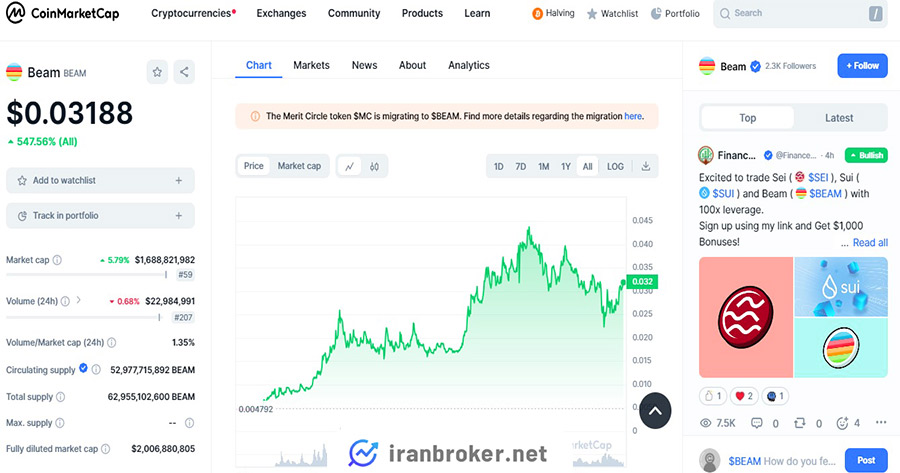
Task: Expand Track in portfolio plus
Action: pyautogui.click(x=179, y=216)
